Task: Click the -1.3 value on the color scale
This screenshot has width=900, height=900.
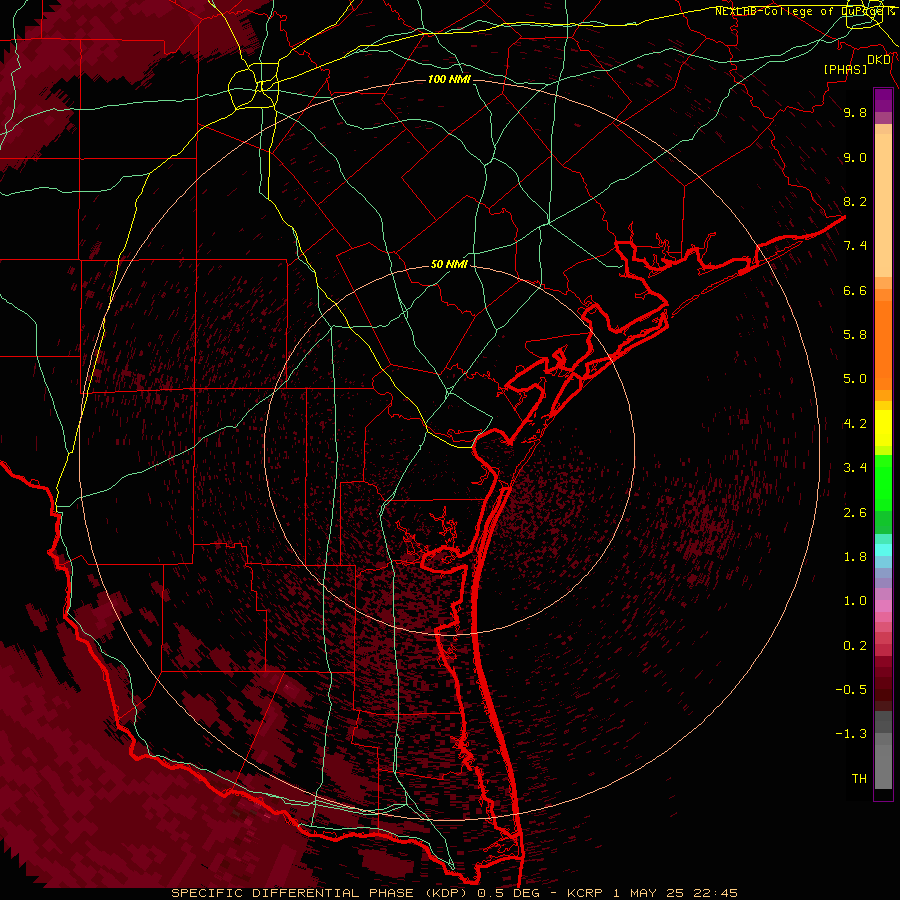Action: (x=851, y=734)
